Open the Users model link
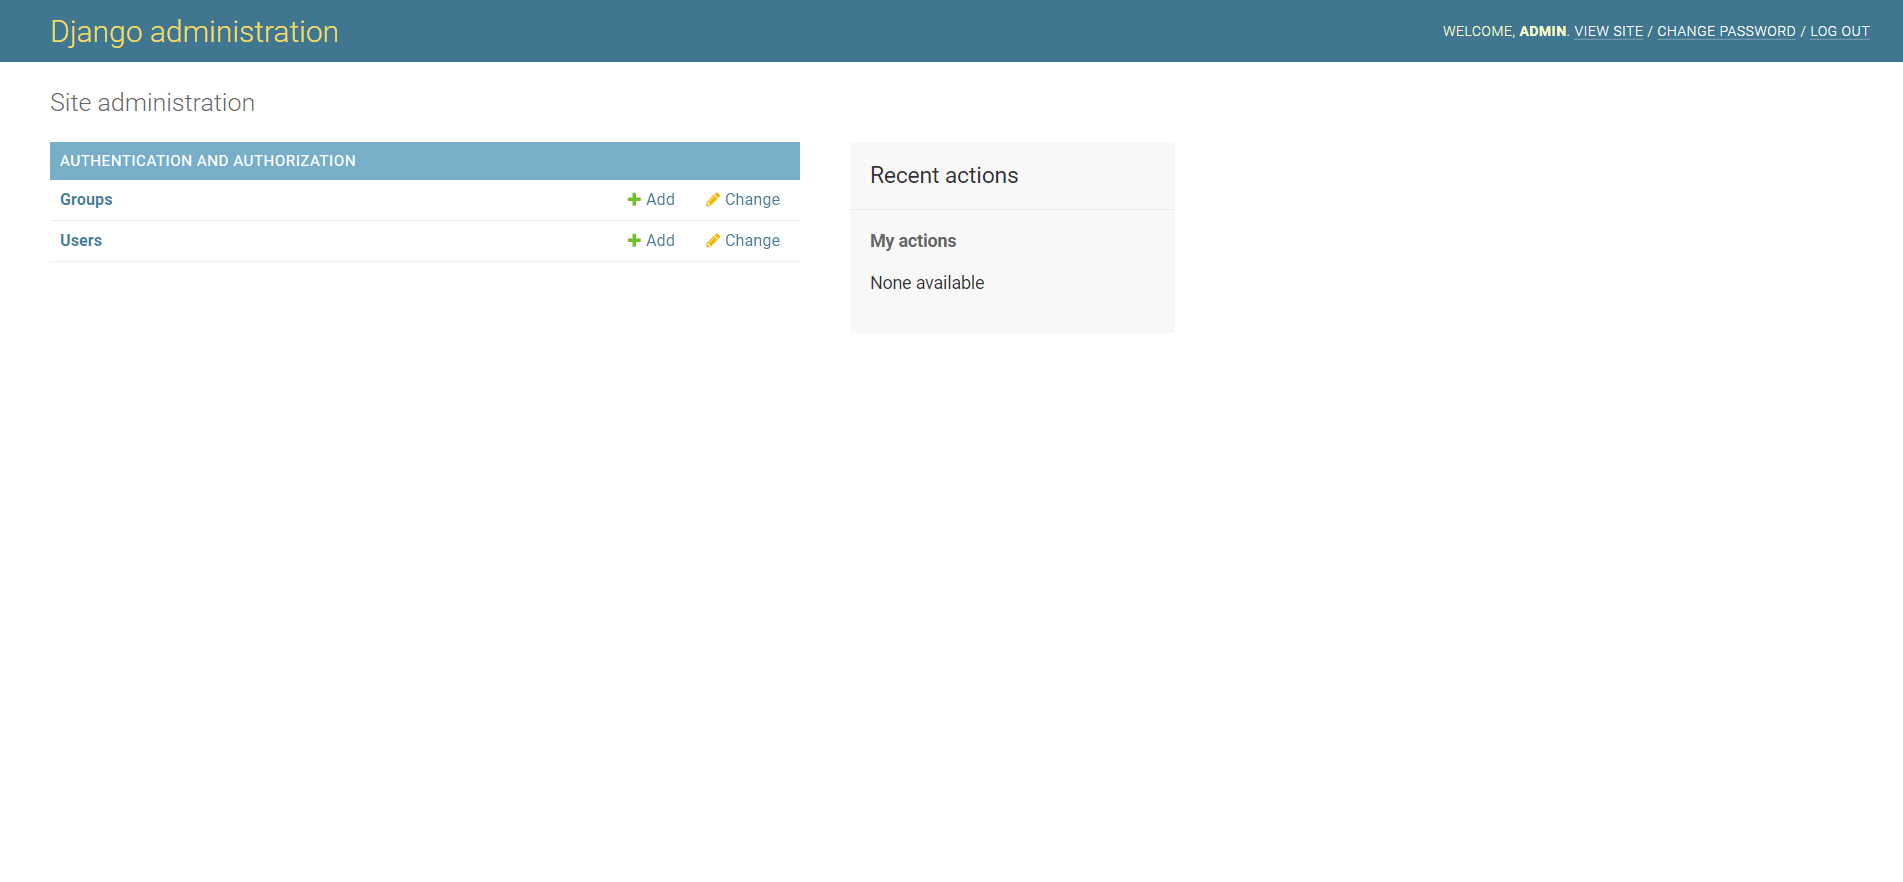 pos(81,241)
